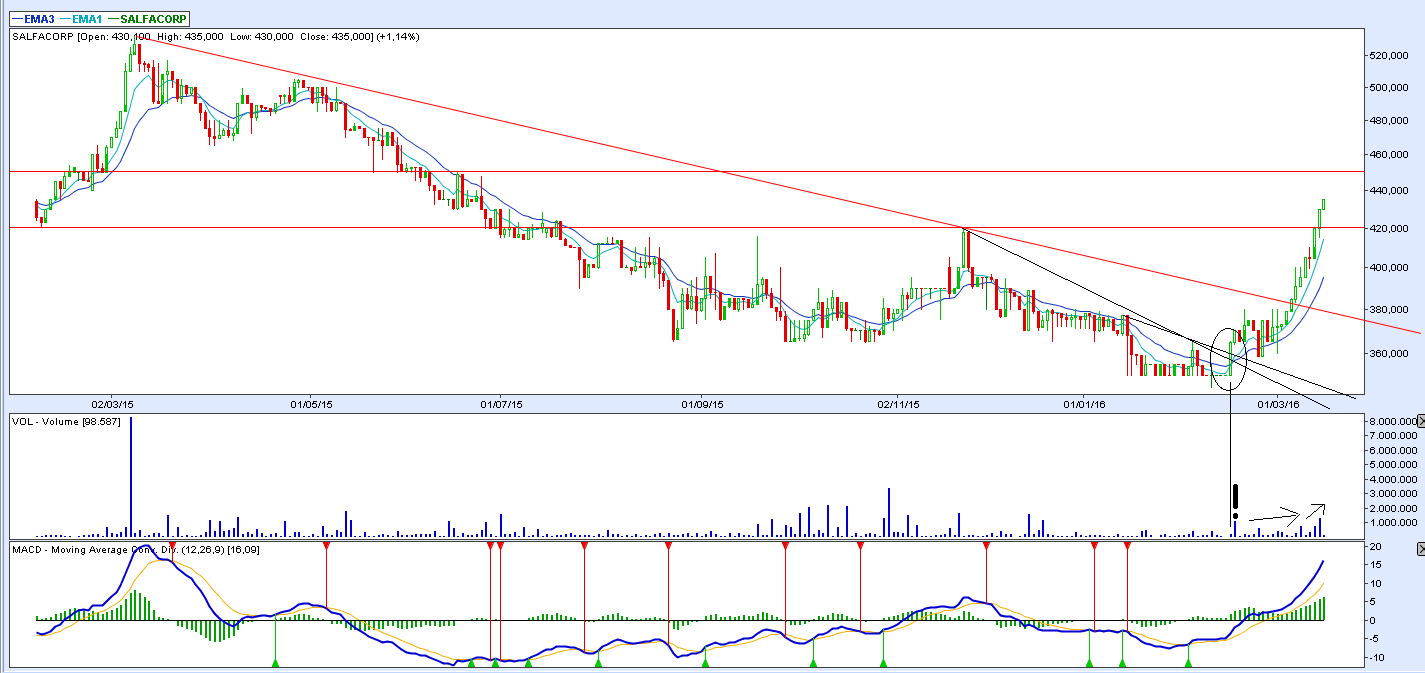Select the MACD Moving Average panel title

pos(135,550)
